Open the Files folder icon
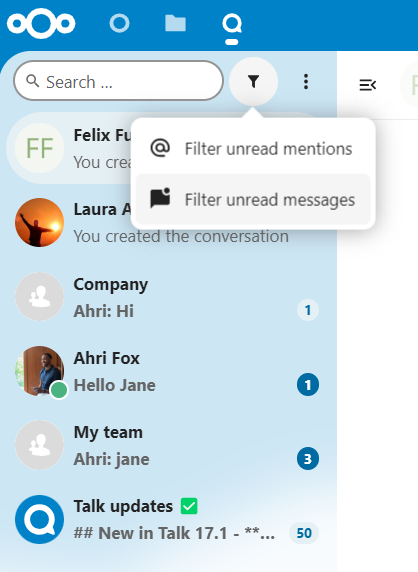418x572 pixels. click(175, 23)
